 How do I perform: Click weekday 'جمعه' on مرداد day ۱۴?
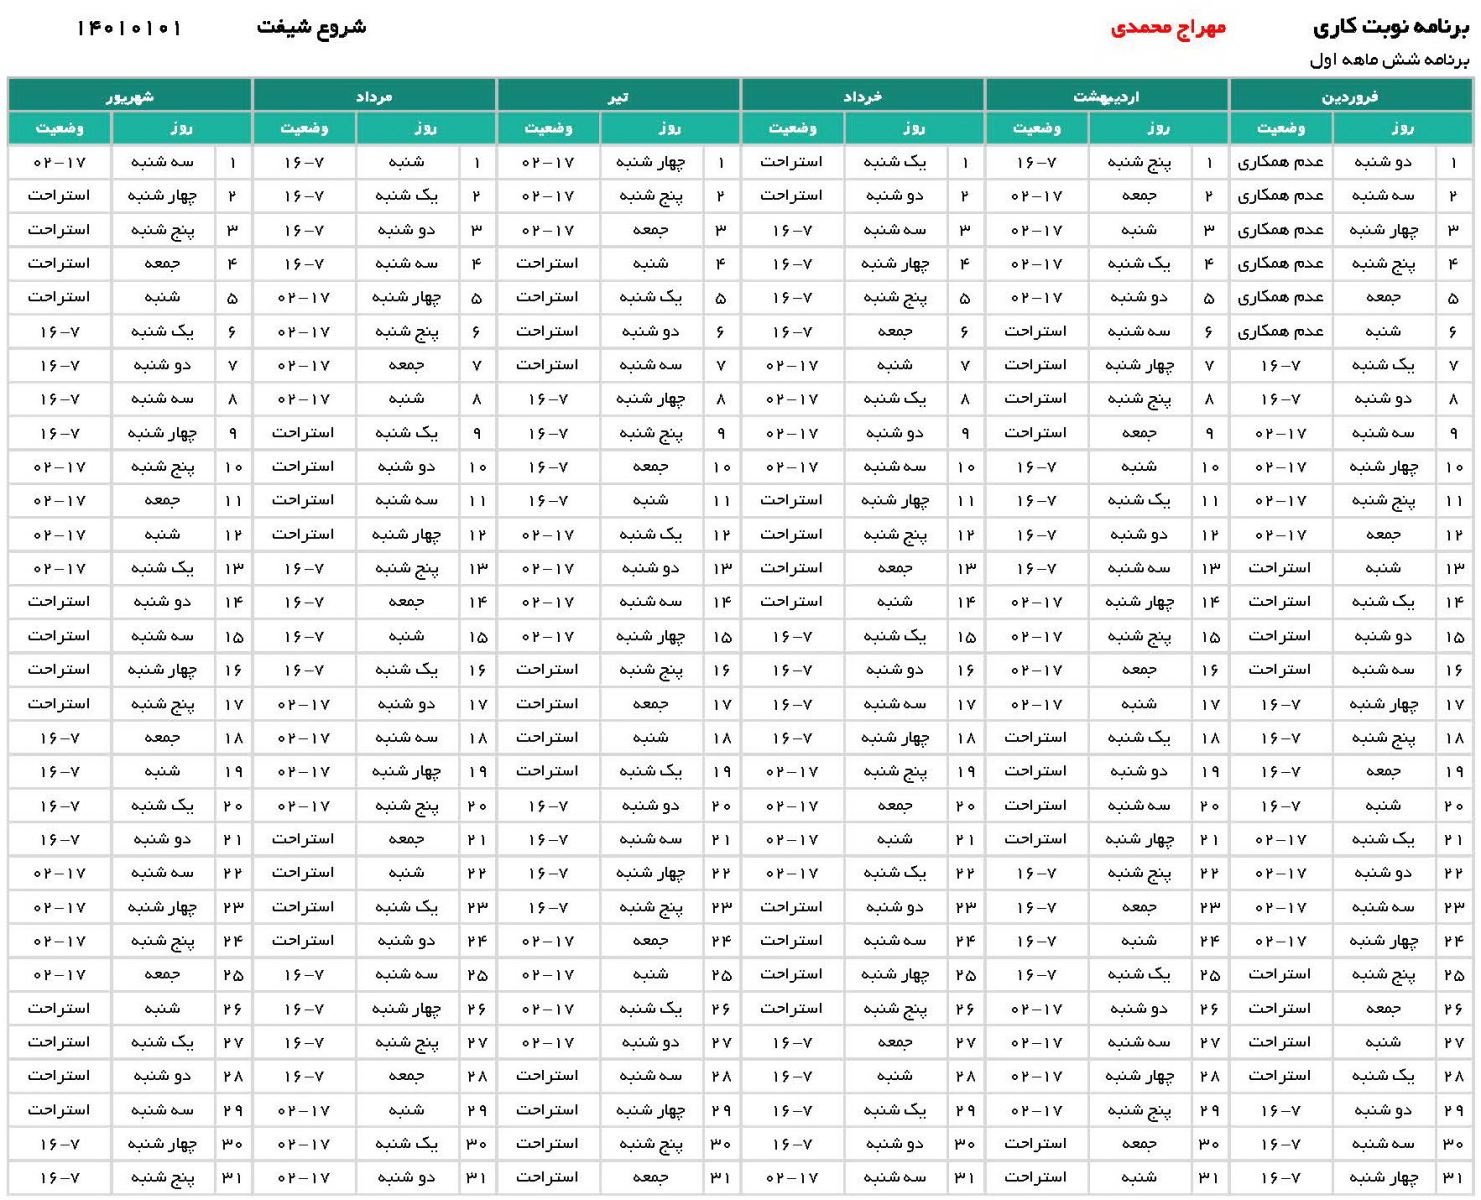coord(407,602)
